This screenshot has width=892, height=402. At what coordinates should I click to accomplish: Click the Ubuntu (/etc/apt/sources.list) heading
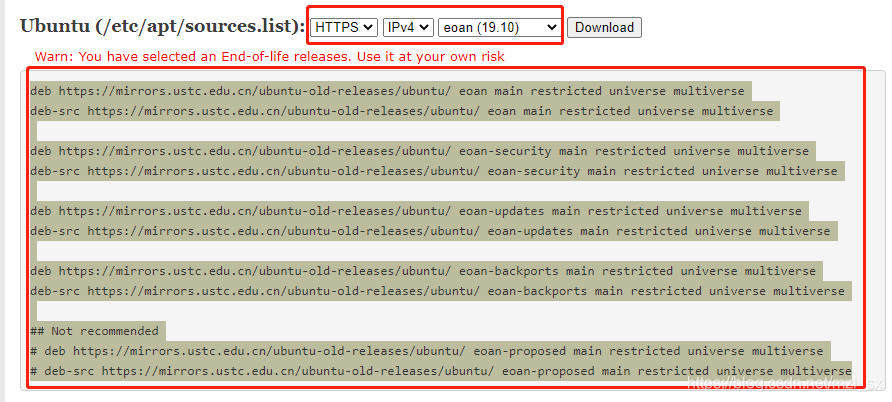point(163,26)
